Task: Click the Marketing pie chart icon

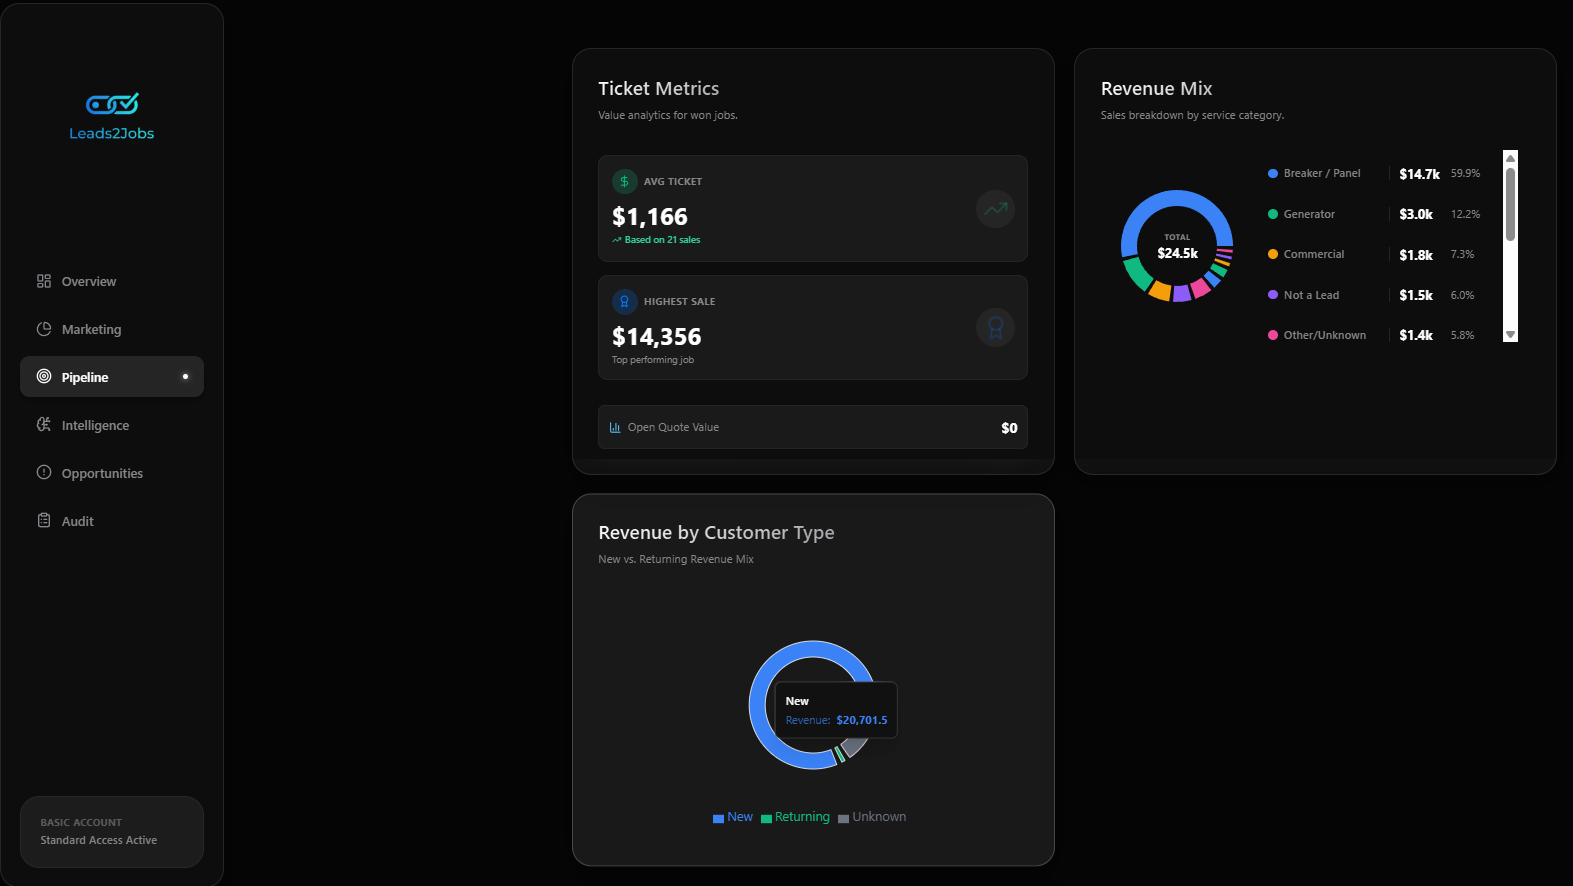Action: point(44,329)
